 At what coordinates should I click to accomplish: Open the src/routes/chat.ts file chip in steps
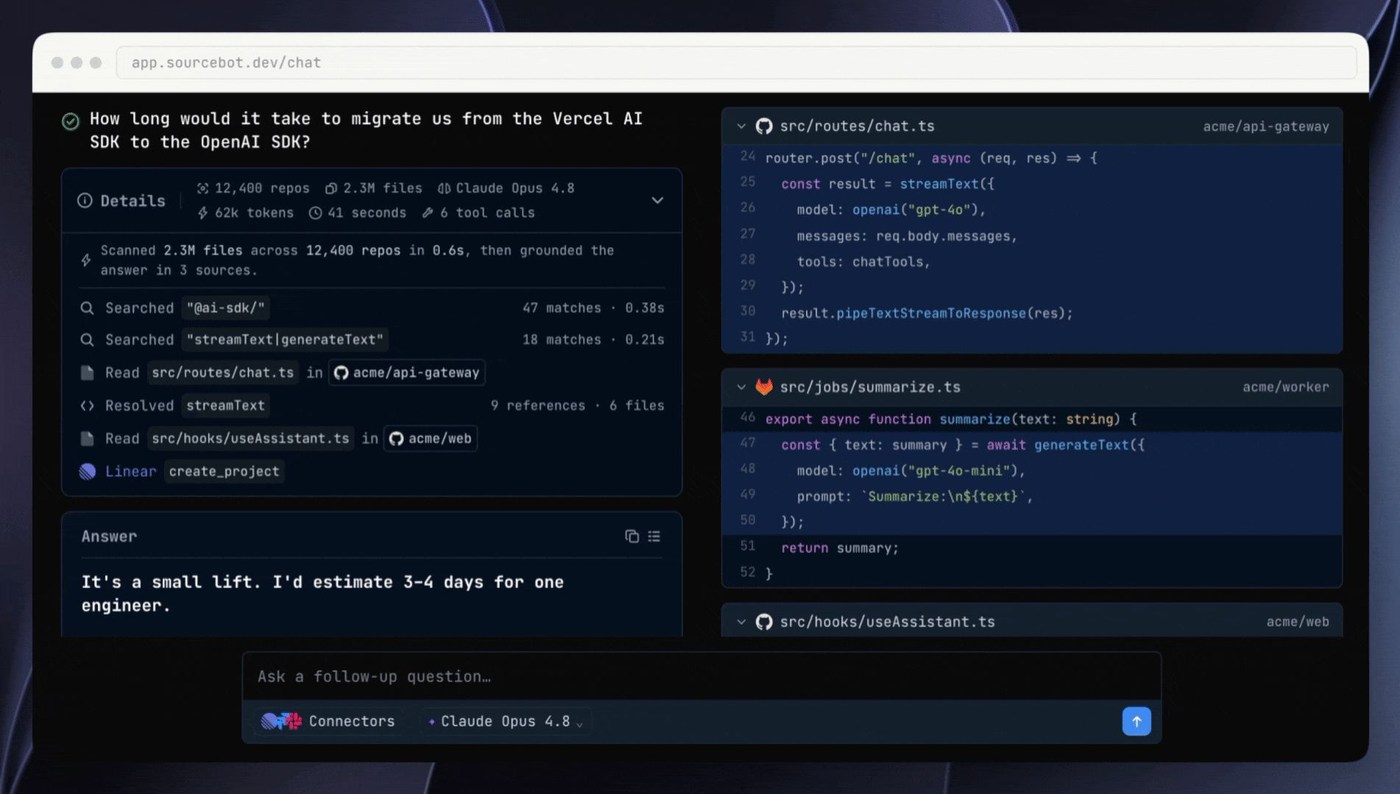[224, 373]
